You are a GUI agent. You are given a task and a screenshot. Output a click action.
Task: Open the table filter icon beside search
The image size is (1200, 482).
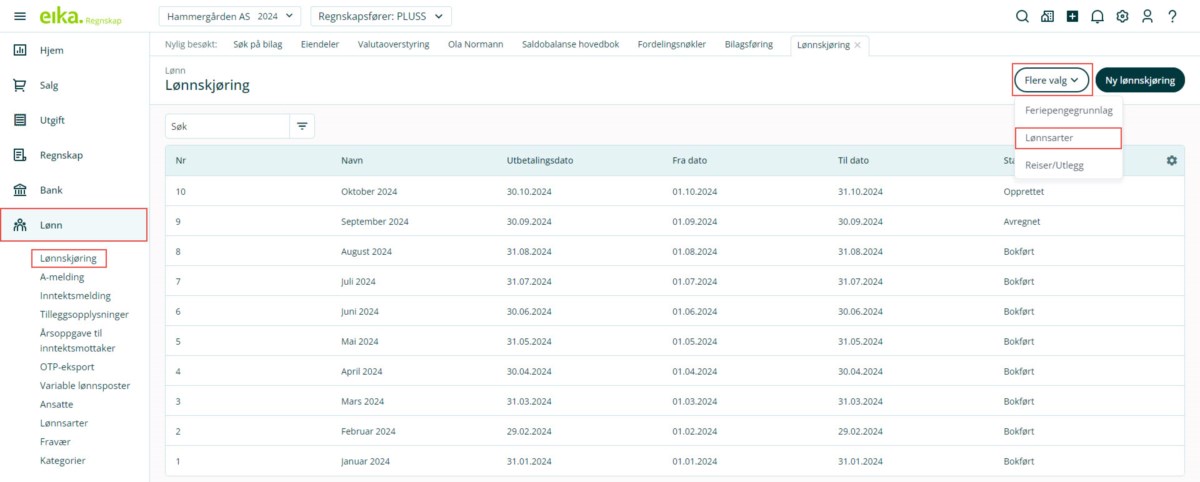click(x=302, y=126)
